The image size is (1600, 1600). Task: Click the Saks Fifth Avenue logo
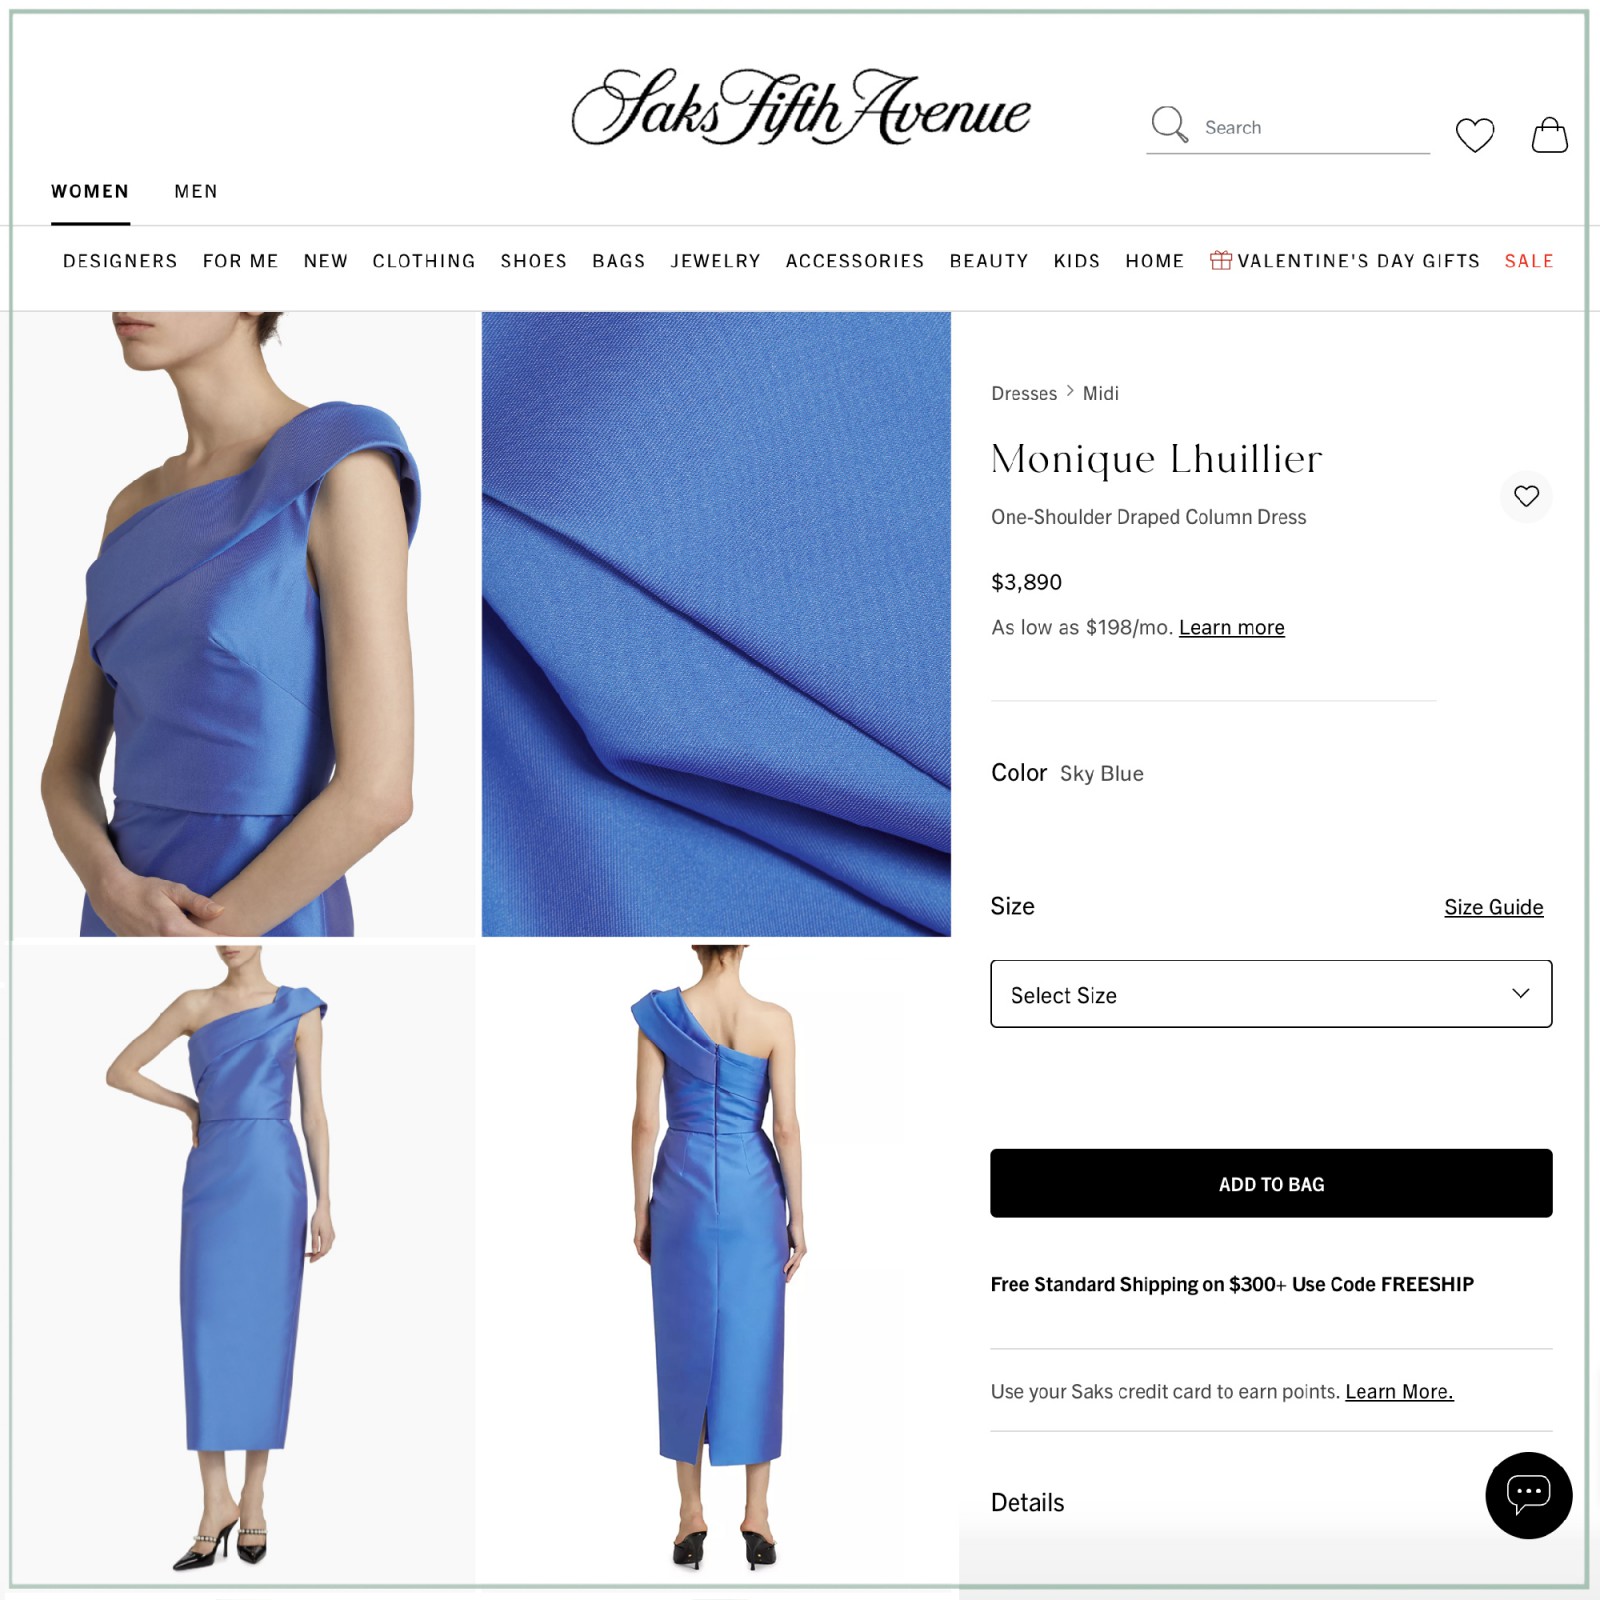tap(800, 107)
